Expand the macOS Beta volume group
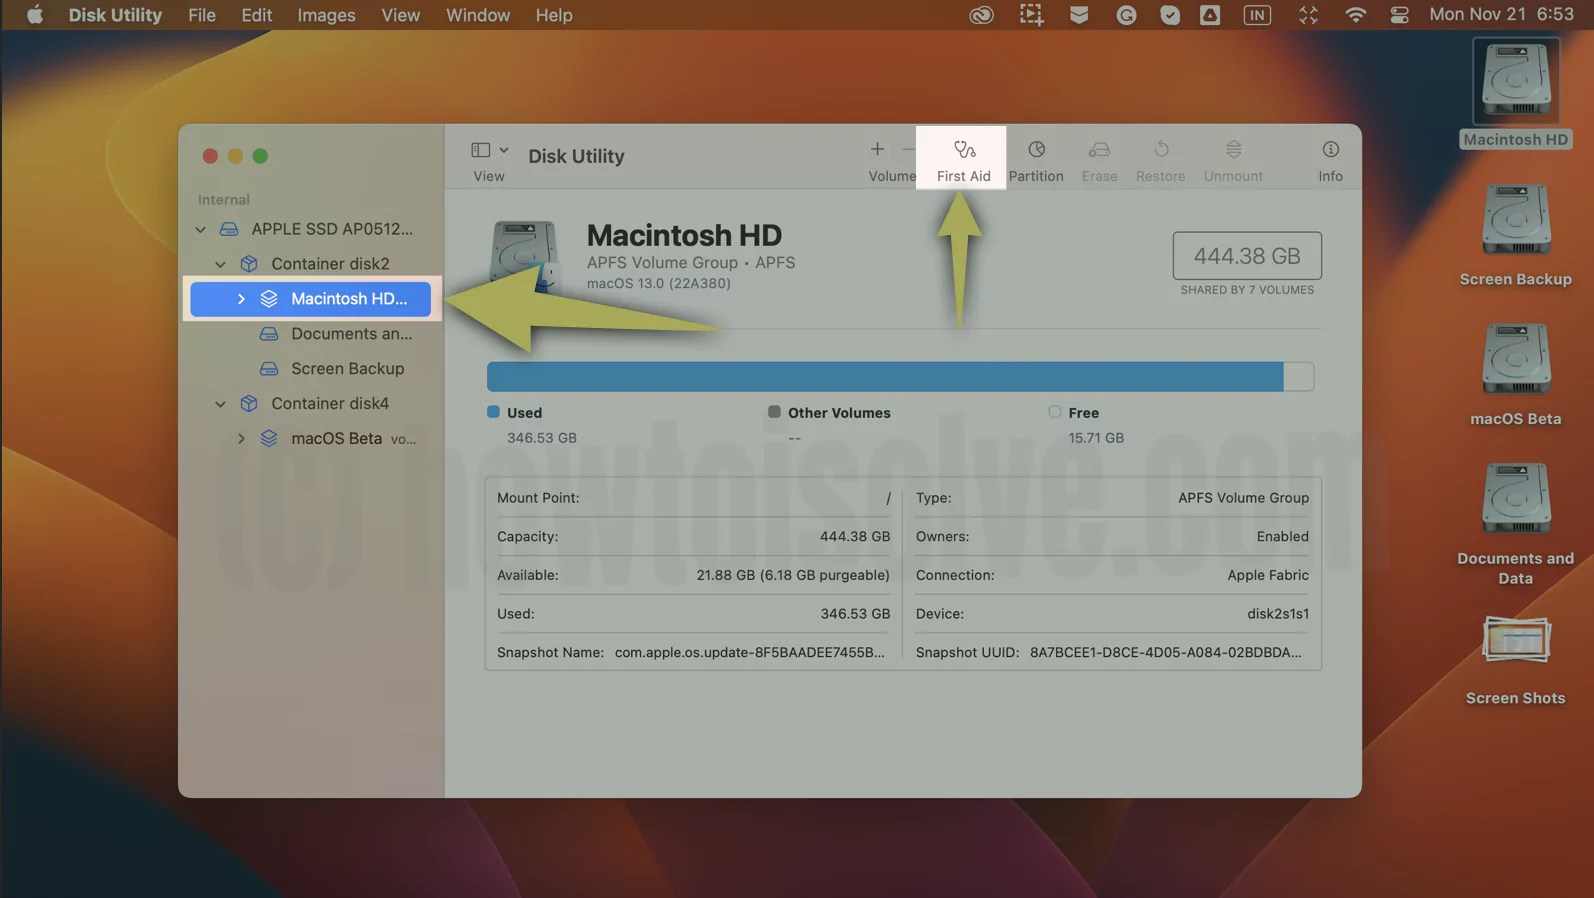Viewport: 1594px width, 898px height. [x=241, y=439]
